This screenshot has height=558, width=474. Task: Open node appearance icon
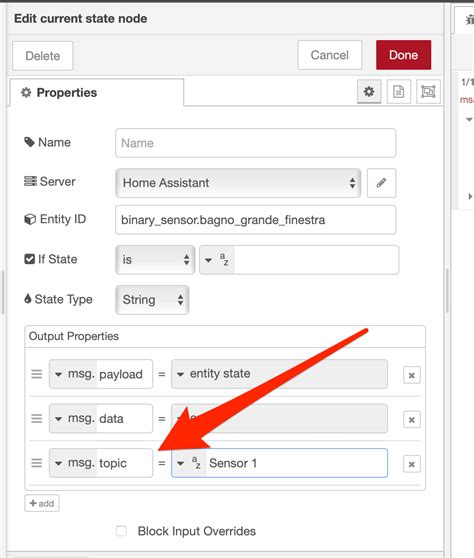point(428,92)
